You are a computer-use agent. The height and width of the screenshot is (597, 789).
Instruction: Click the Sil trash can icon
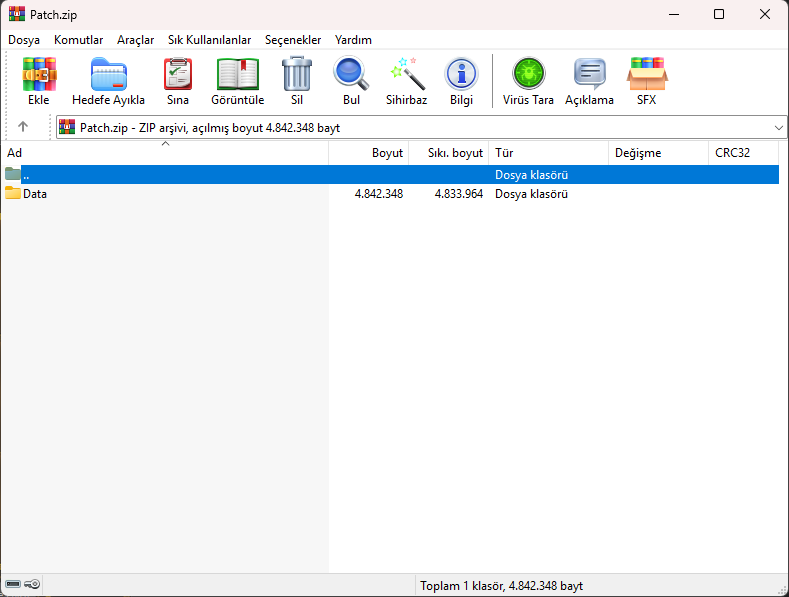point(297,73)
